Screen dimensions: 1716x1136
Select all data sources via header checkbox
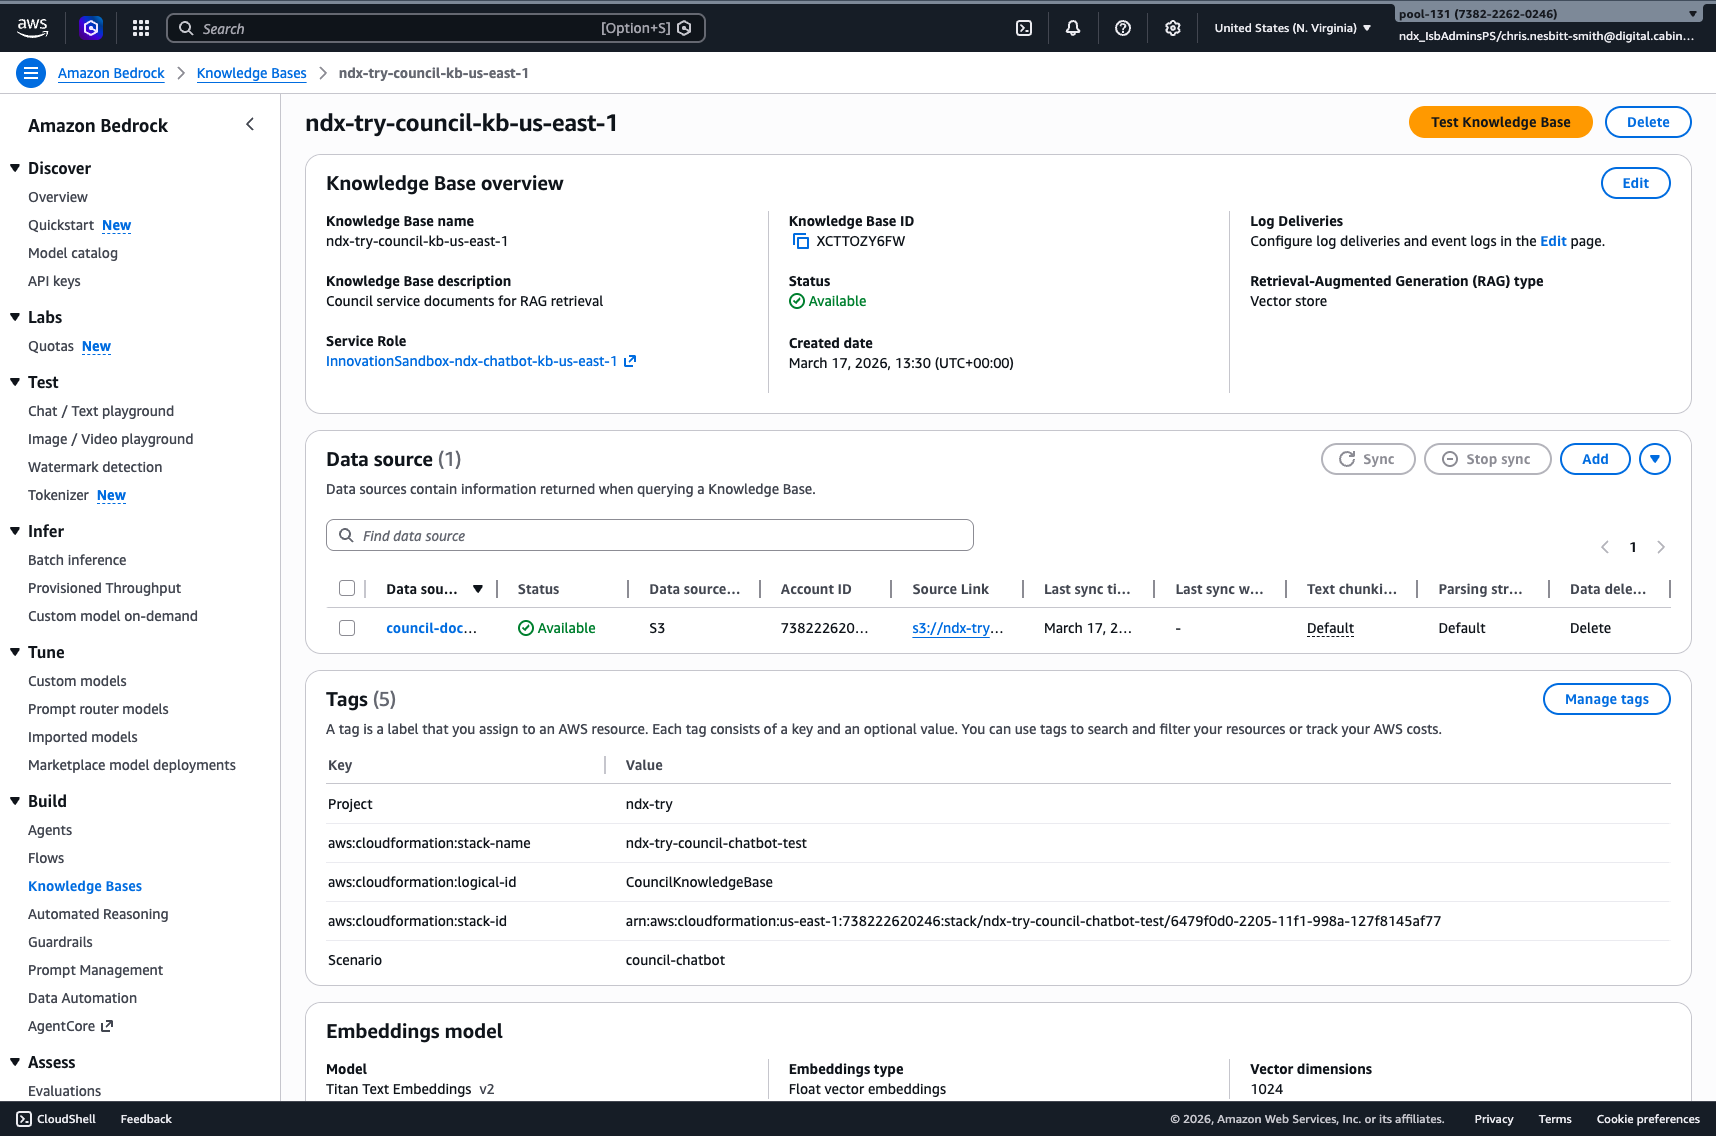(347, 588)
